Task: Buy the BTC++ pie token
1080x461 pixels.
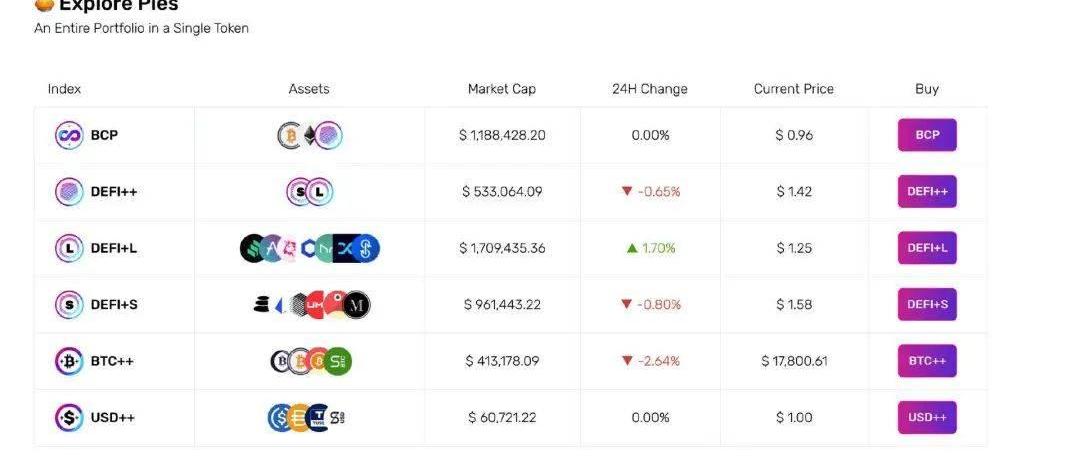Action: coord(927,361)
